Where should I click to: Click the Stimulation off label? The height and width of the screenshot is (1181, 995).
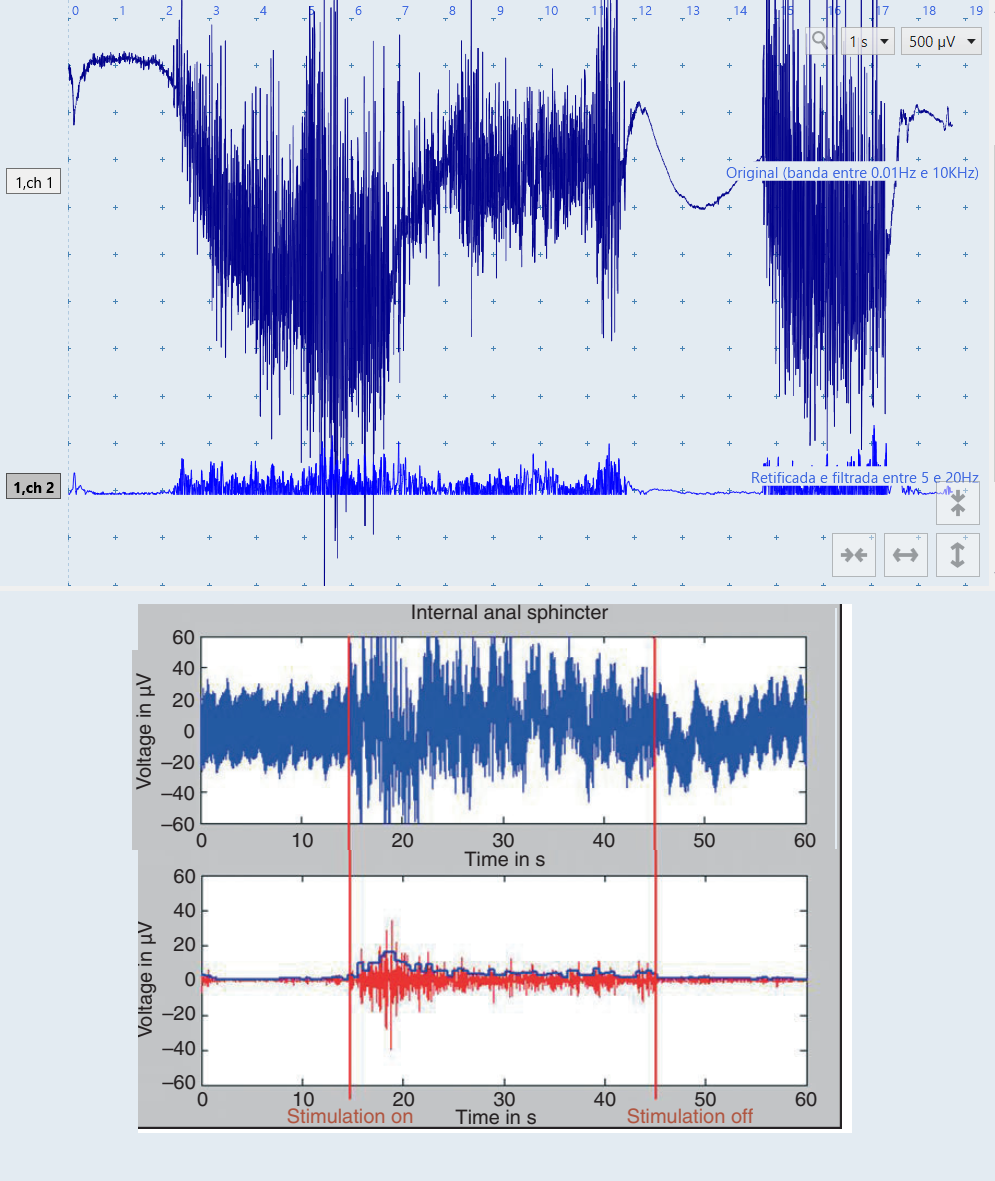point(689,1116)
